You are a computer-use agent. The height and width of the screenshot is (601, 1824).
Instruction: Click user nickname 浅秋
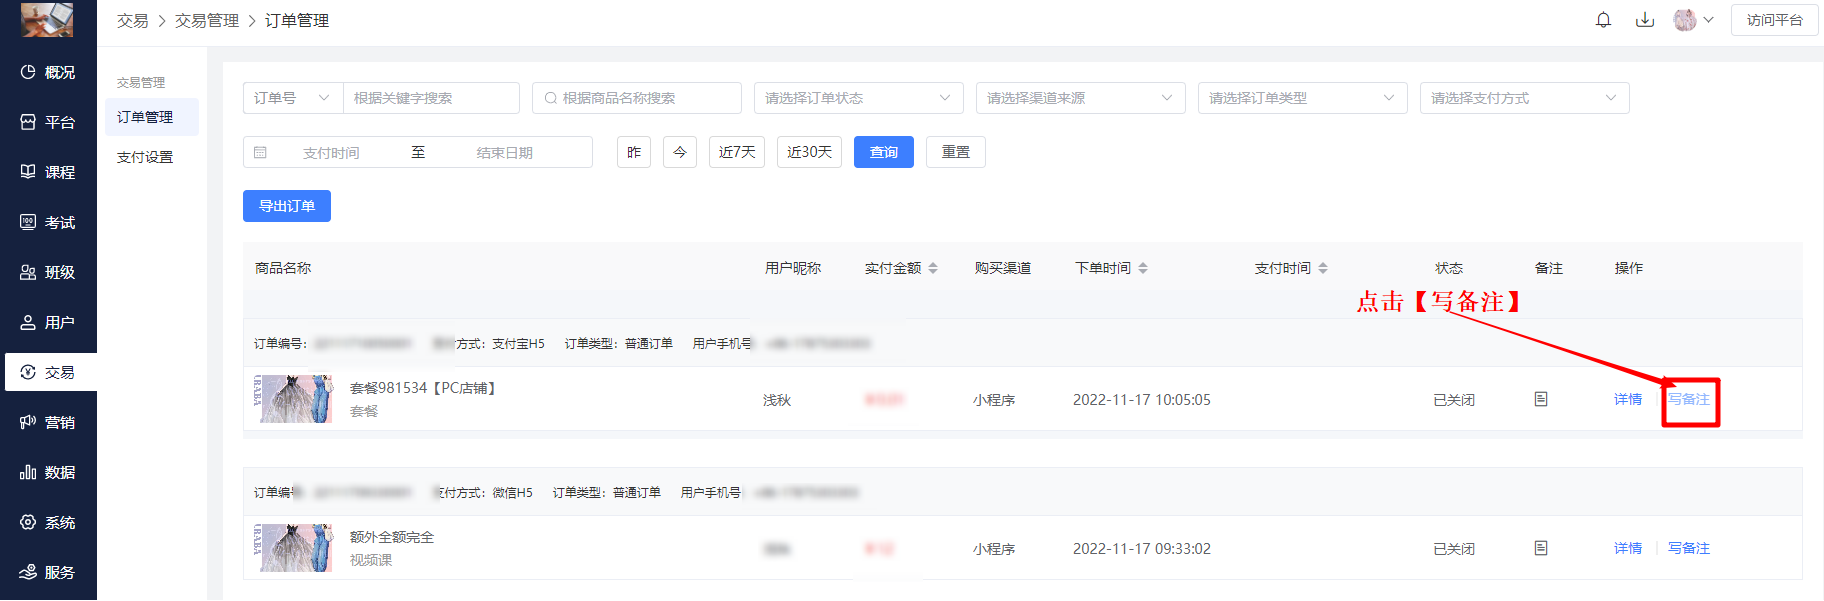coord(777,400)
